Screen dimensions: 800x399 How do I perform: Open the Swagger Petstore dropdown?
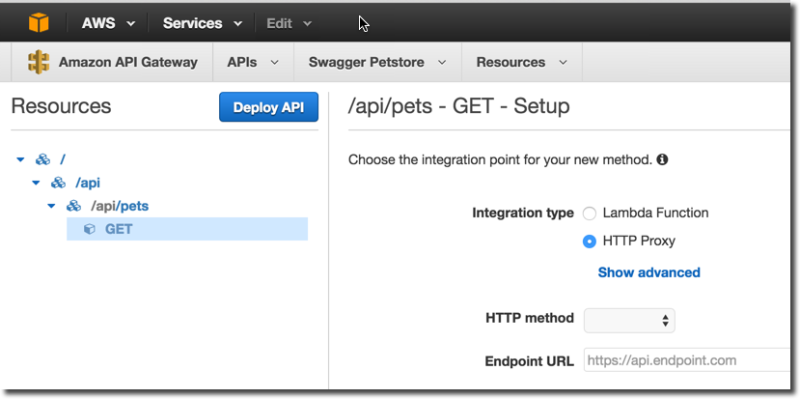[378, 62]
